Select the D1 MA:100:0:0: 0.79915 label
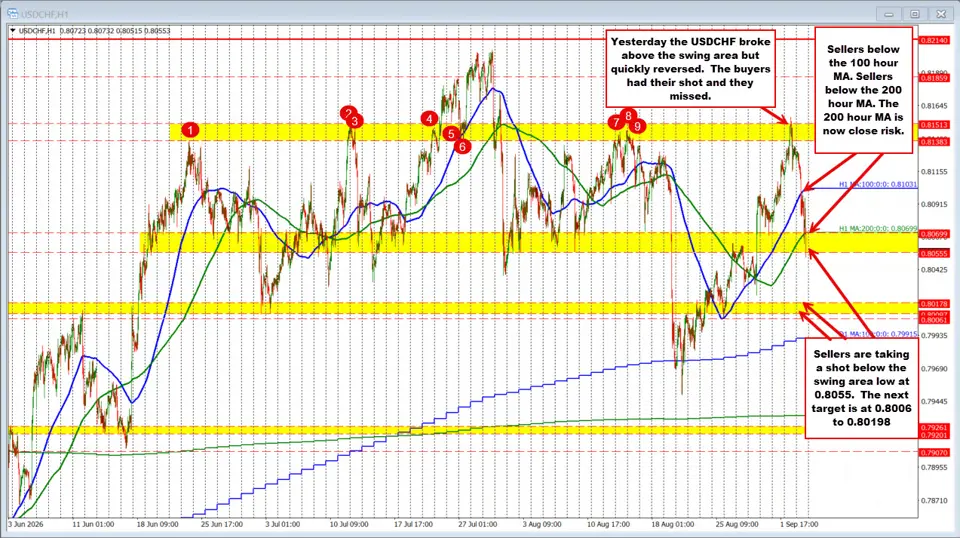Screen dimensions: 960x538 click(878, 334)
